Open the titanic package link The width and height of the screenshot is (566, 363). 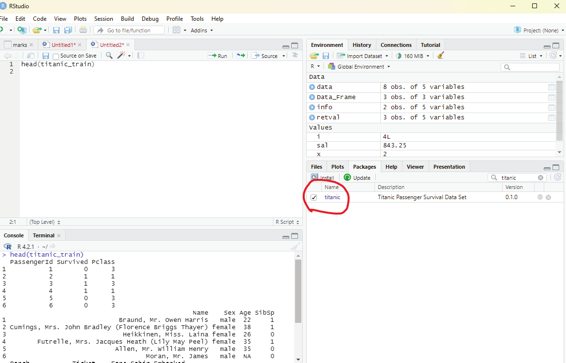coord(332,197)
